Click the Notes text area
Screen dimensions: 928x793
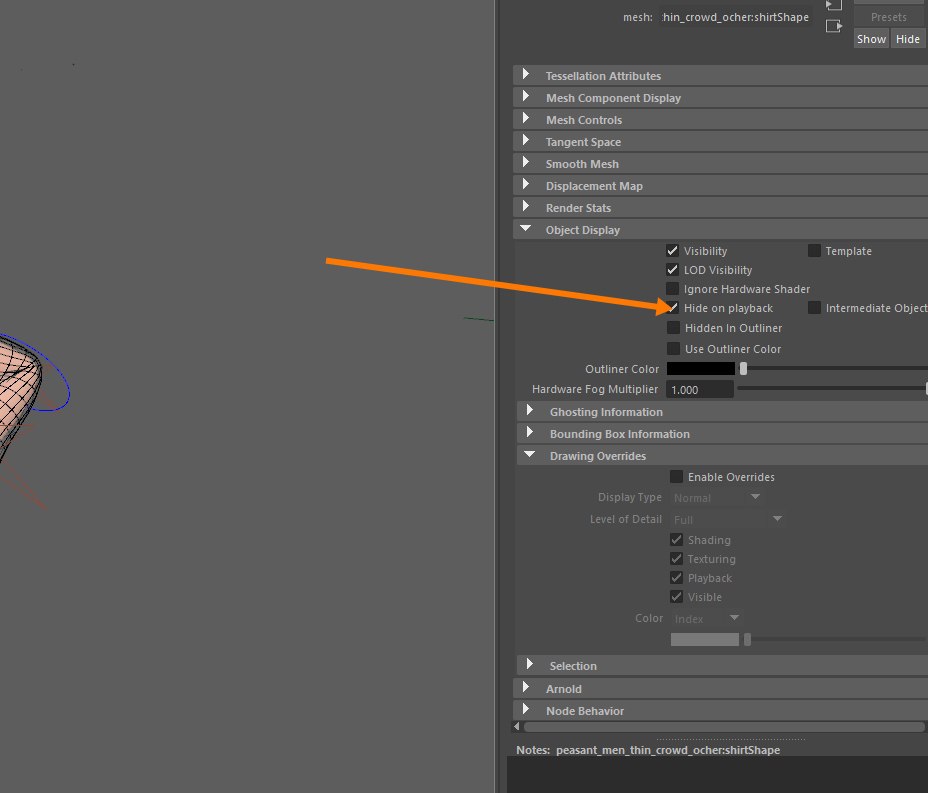pos(717,775)
